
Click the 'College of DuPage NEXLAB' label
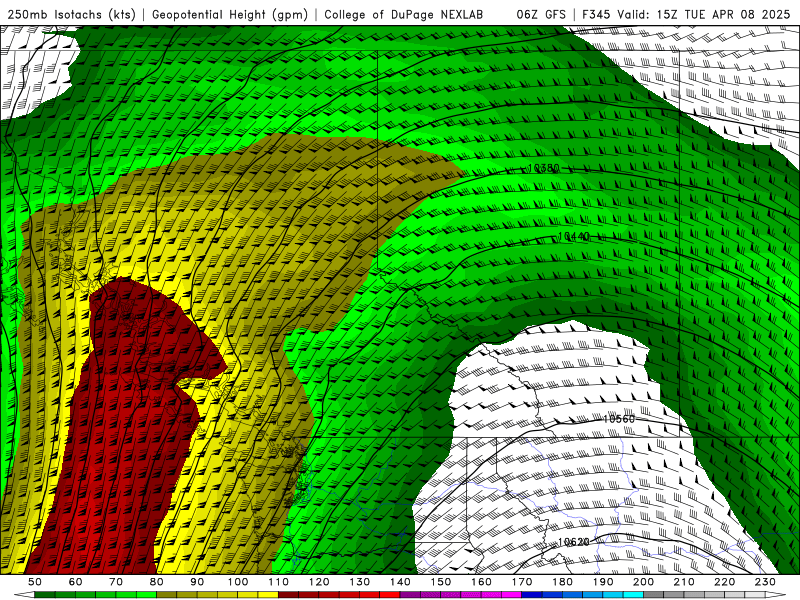pos(404,14)
